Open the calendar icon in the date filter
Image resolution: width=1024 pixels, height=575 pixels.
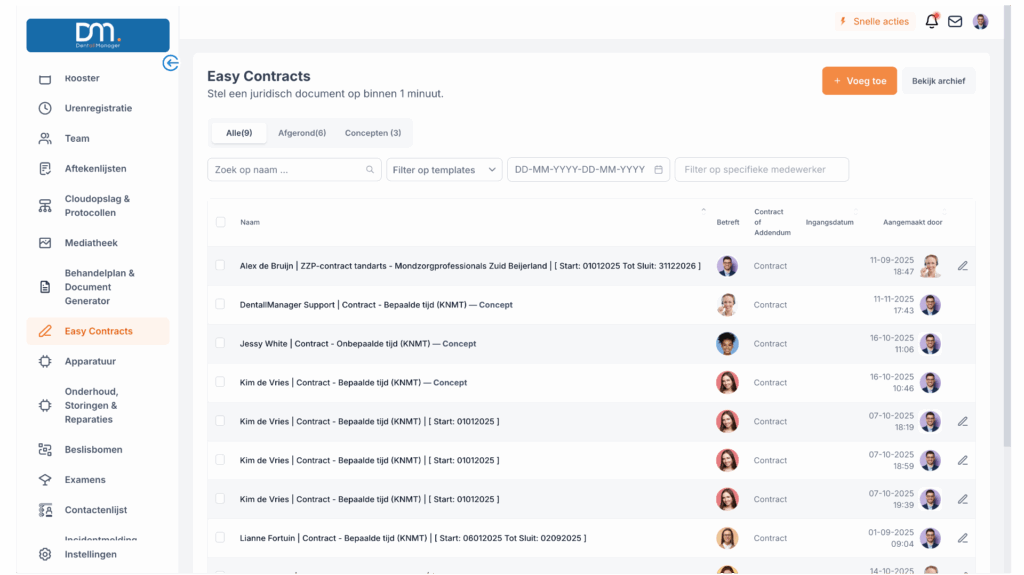click(x=658, y=170)
